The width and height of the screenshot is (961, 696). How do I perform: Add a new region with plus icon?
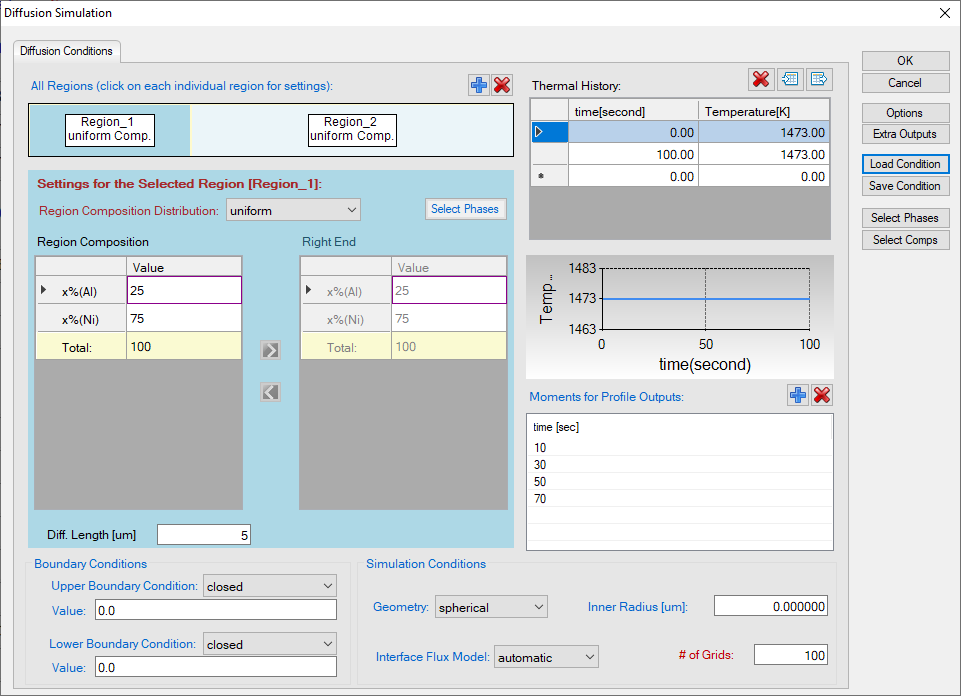tap(479, 85)
